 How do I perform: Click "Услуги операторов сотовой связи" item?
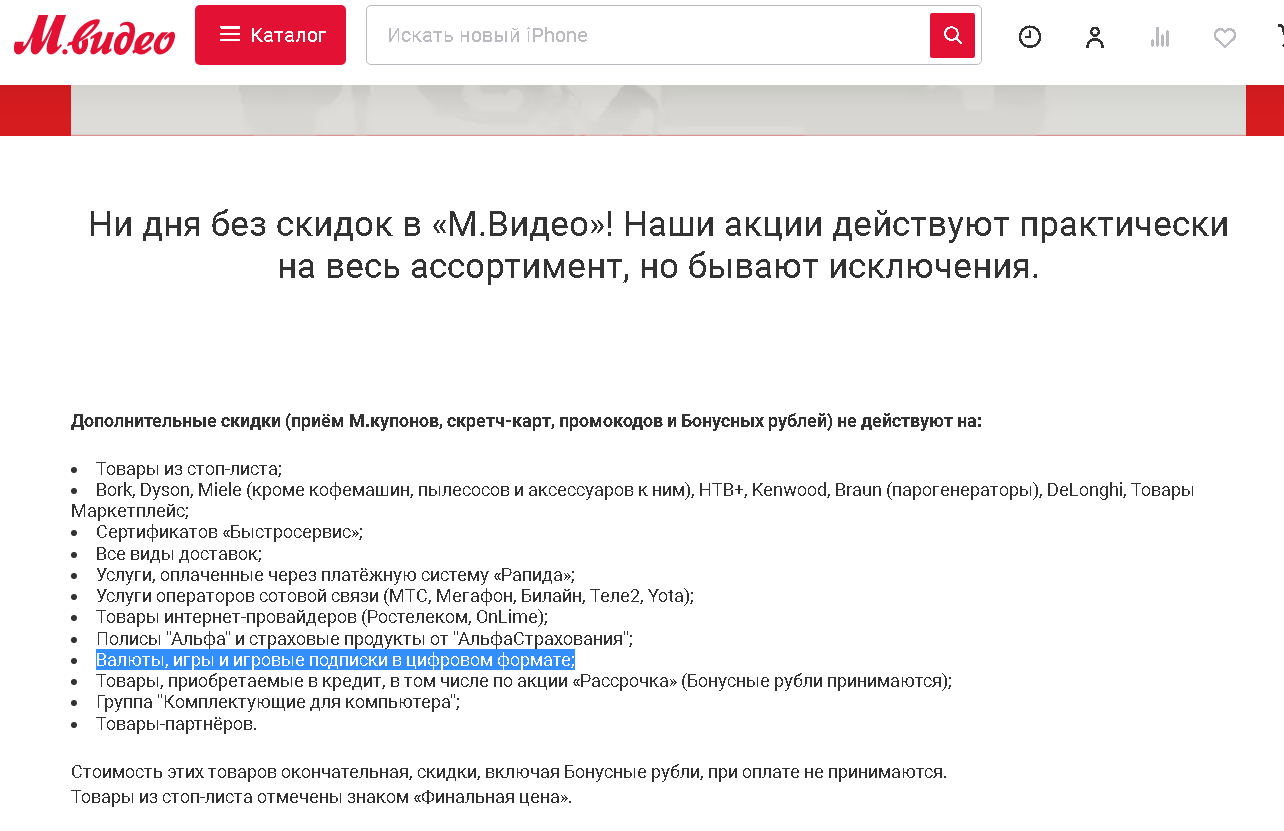(395, 596)
